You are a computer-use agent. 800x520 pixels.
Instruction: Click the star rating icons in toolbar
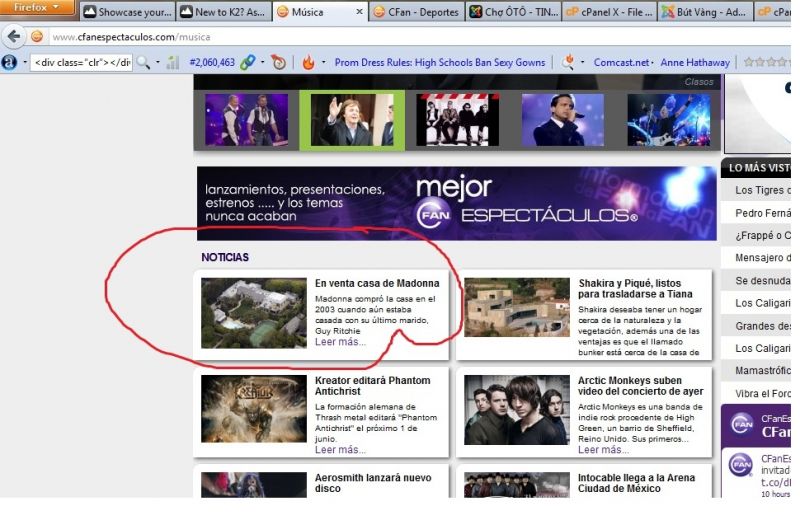(767, 62)
